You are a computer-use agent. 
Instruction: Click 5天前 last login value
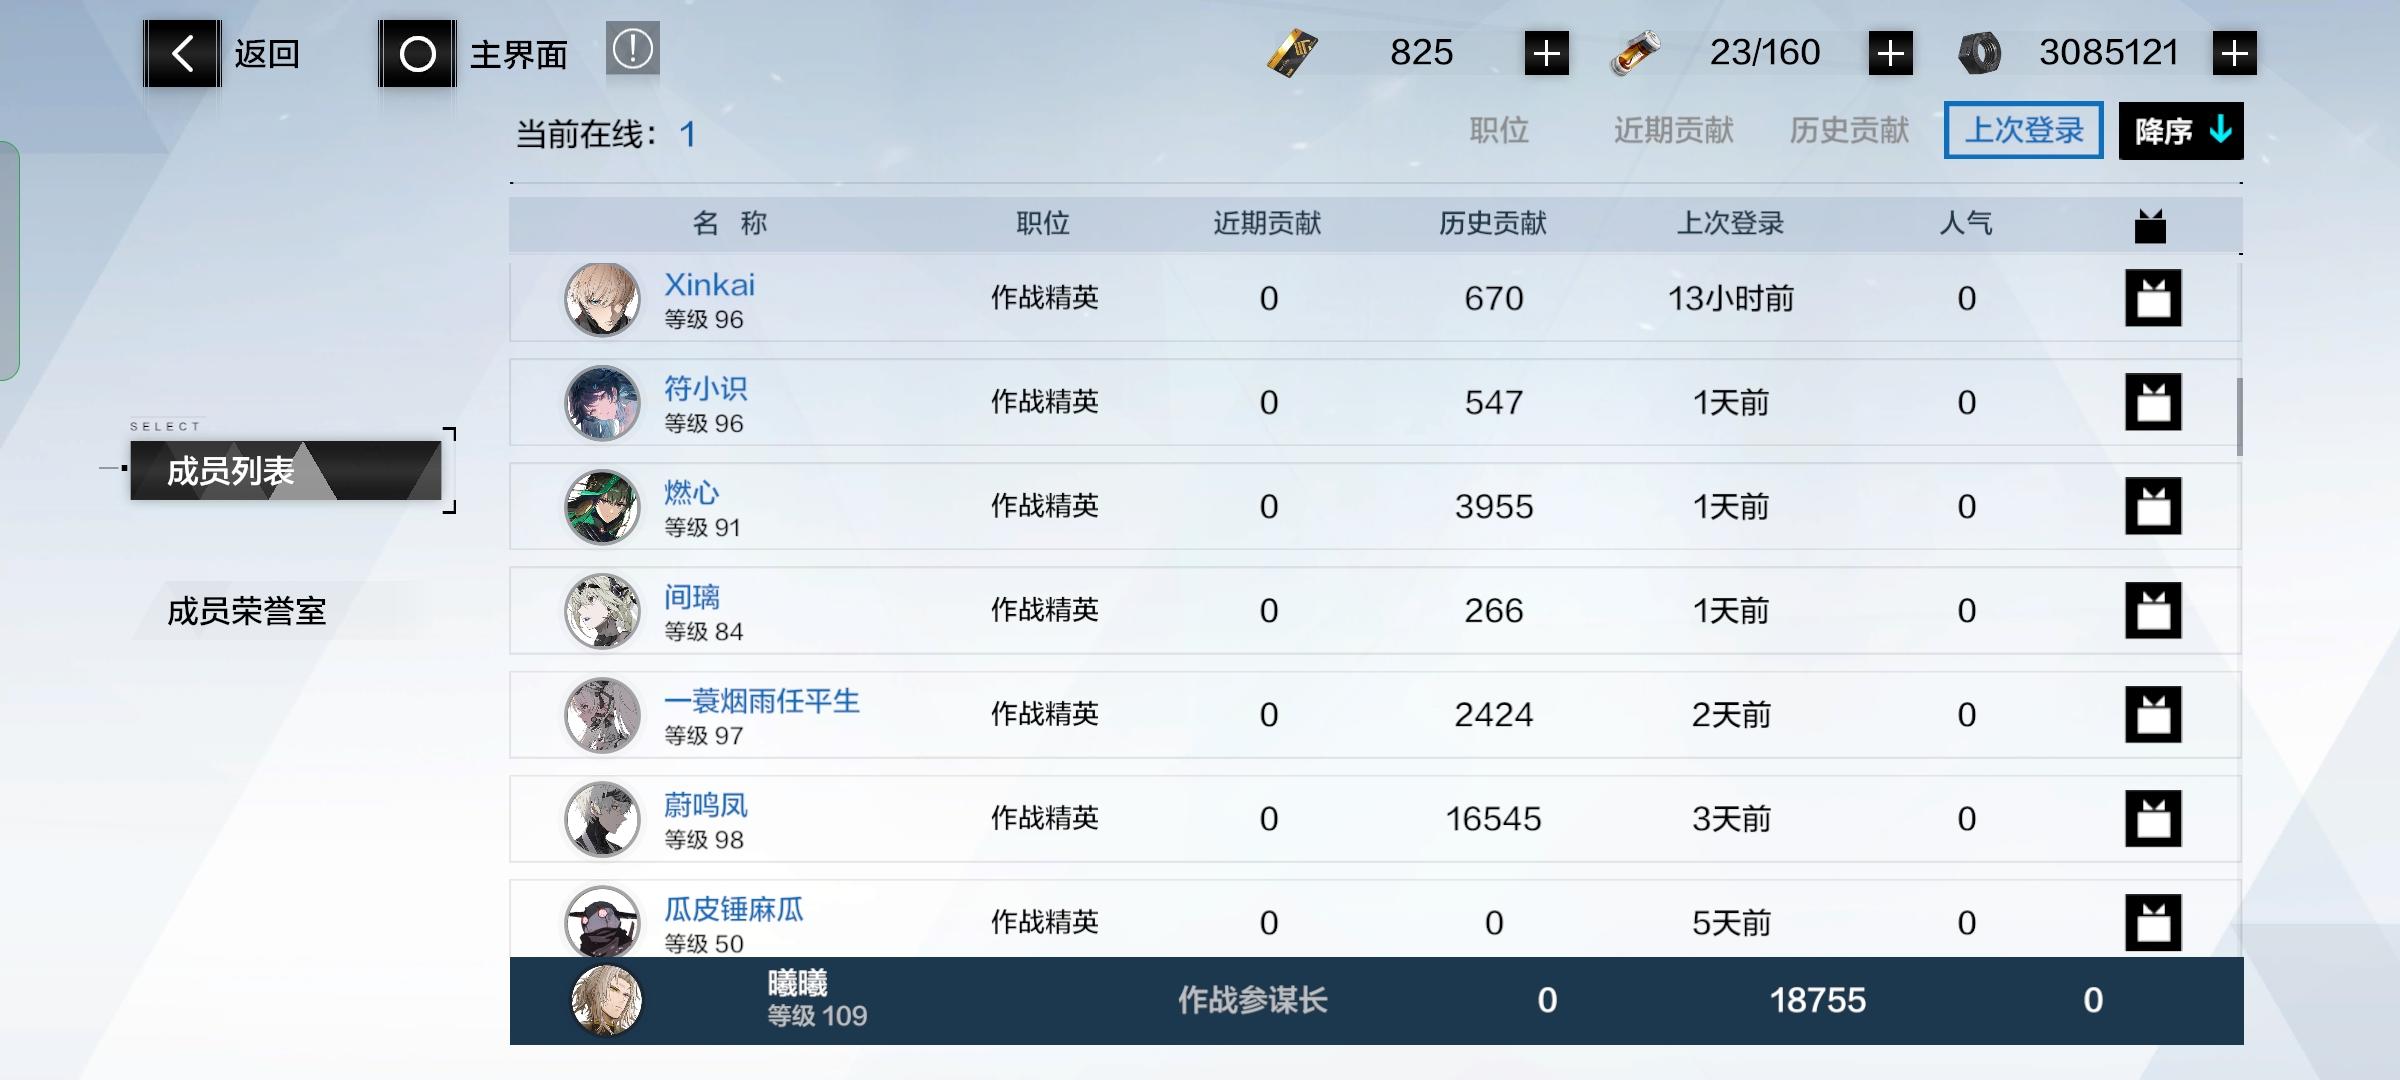click(x=1731, y=922)
